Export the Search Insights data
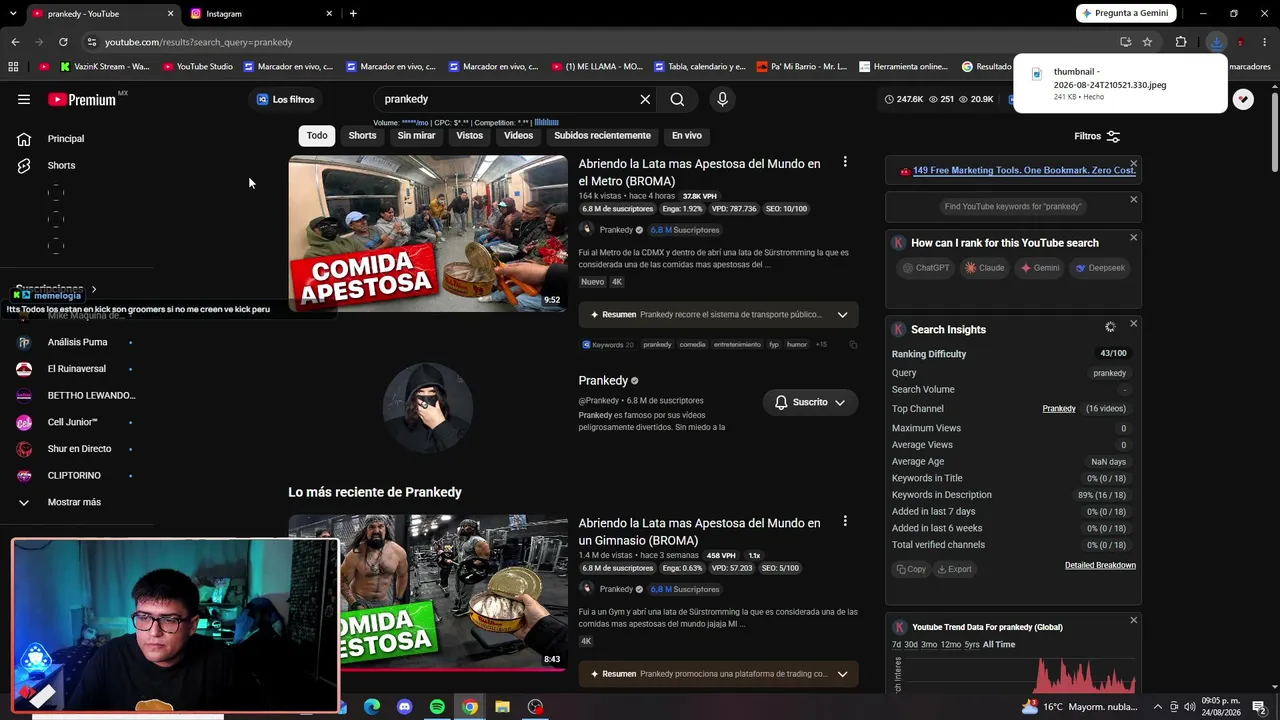The width and height of the screenshot is (1280, 720). 954,569
